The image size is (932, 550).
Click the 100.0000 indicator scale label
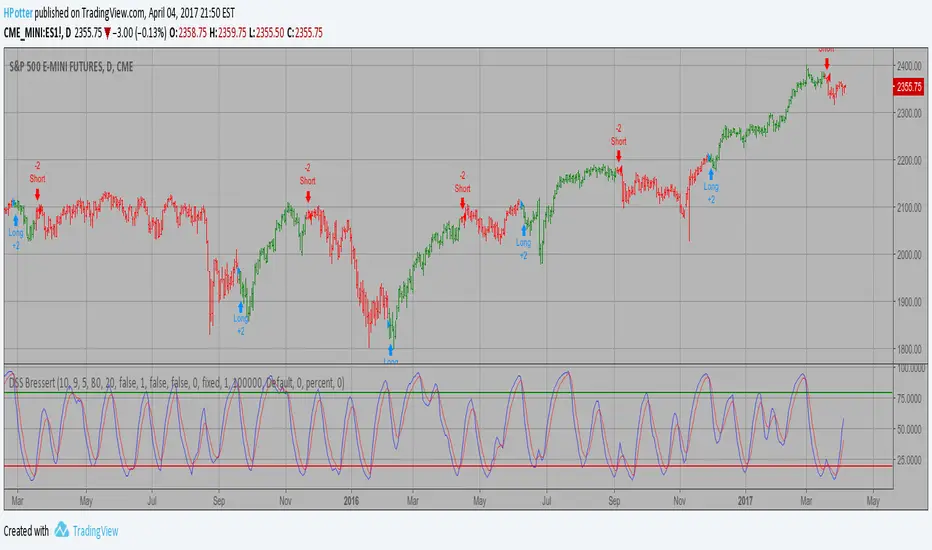point(911,369)
